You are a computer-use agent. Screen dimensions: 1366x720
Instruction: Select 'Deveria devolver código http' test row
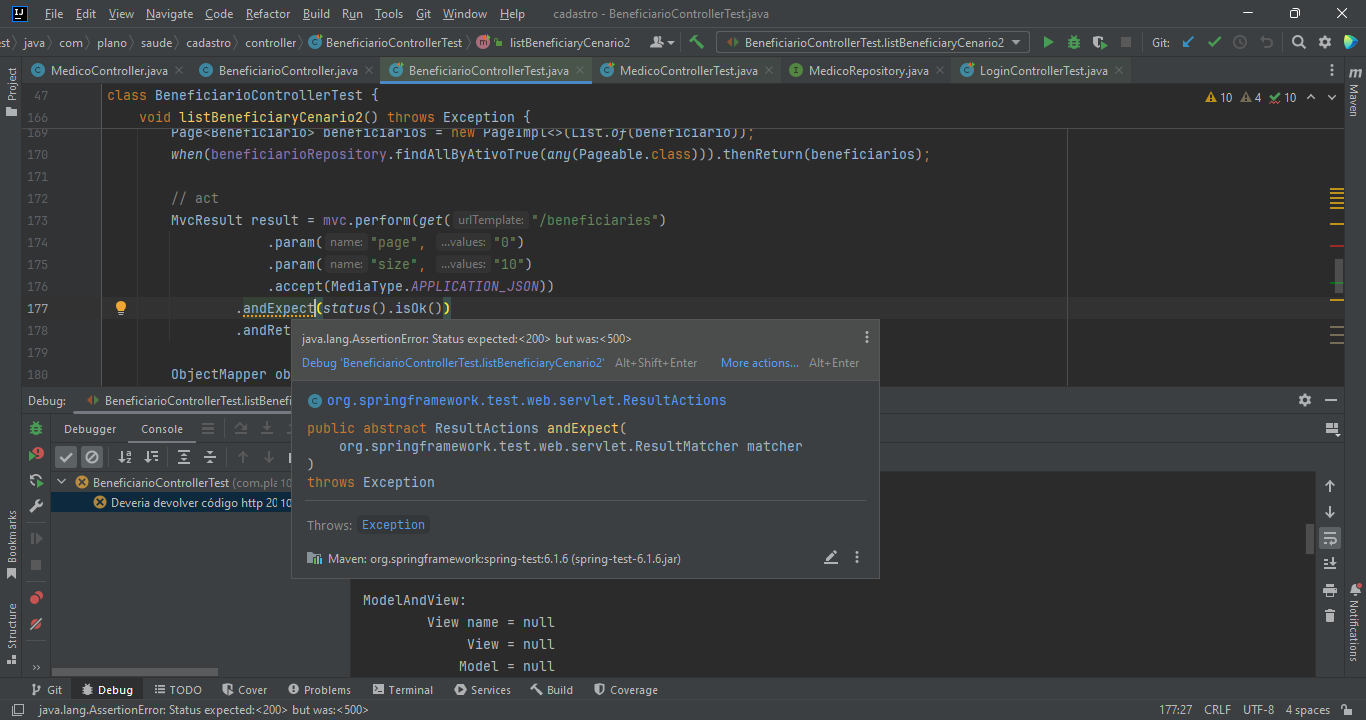point(171,503)
